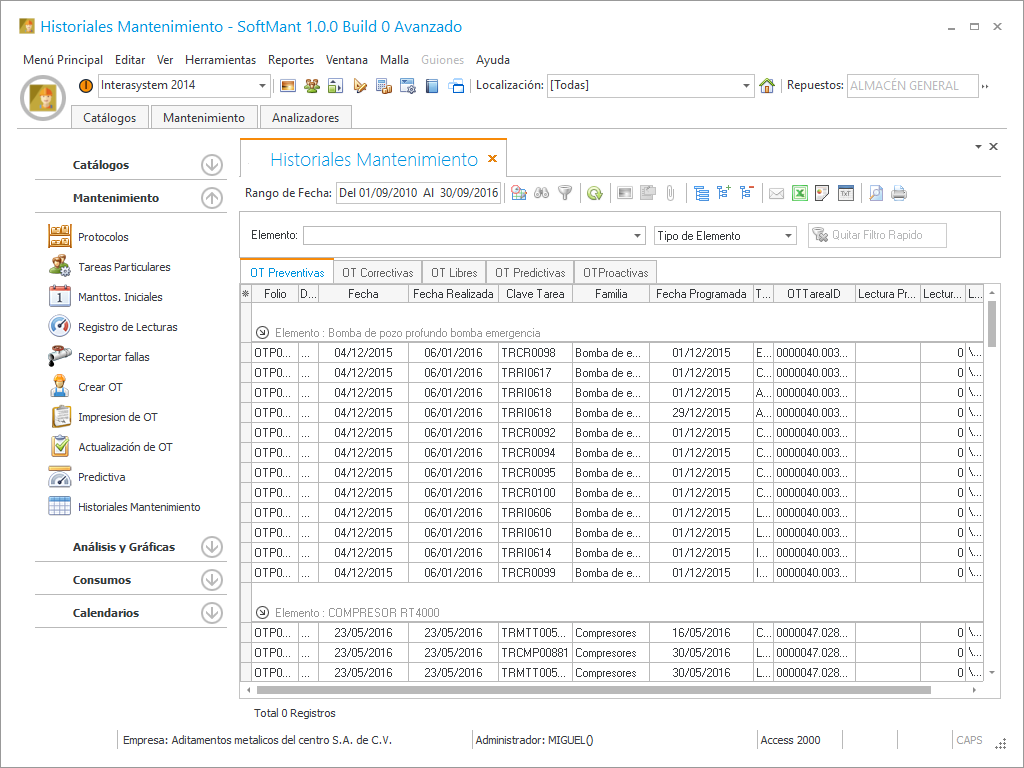Click the Rango de Fecha date field
This screenshot has height=768, width=1024.
pos(418,193)
